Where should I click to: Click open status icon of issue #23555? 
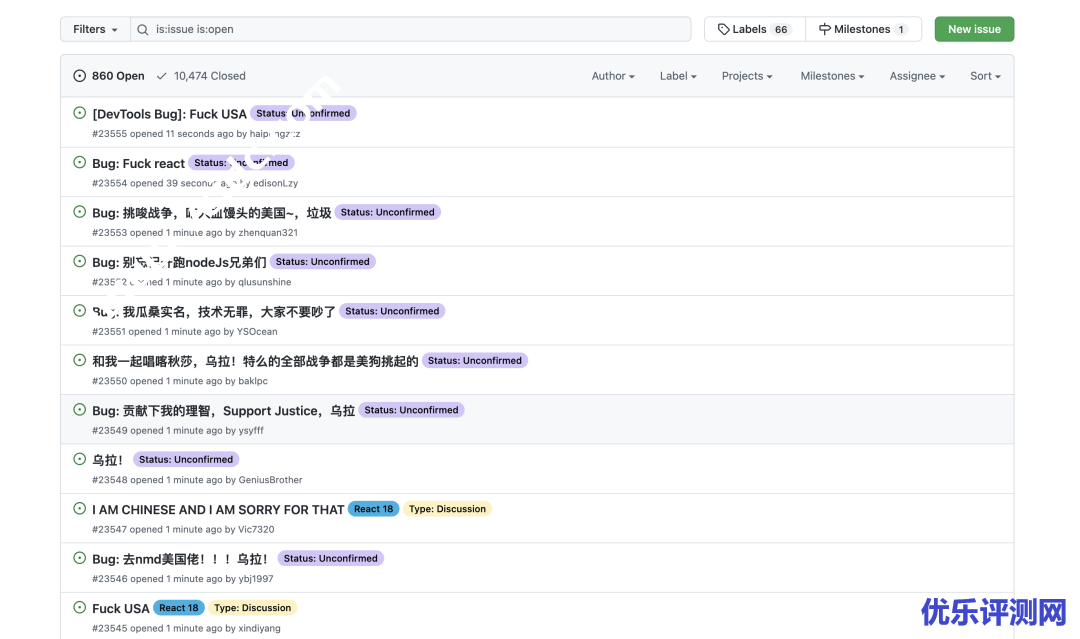[79, 112]
